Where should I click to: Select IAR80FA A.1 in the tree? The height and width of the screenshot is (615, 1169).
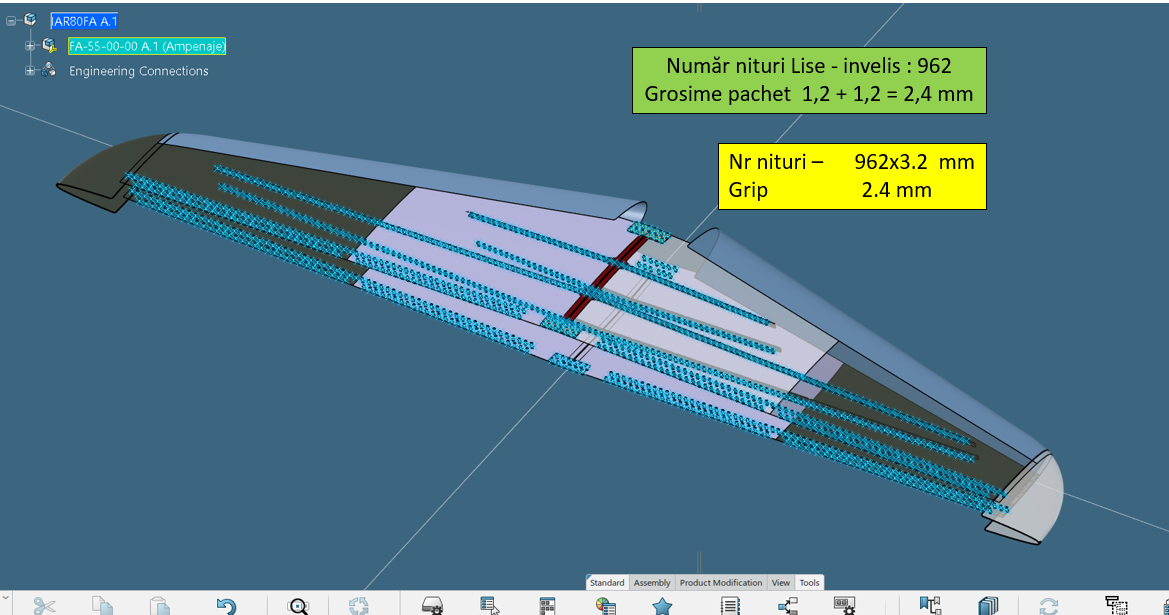point(84,21)
